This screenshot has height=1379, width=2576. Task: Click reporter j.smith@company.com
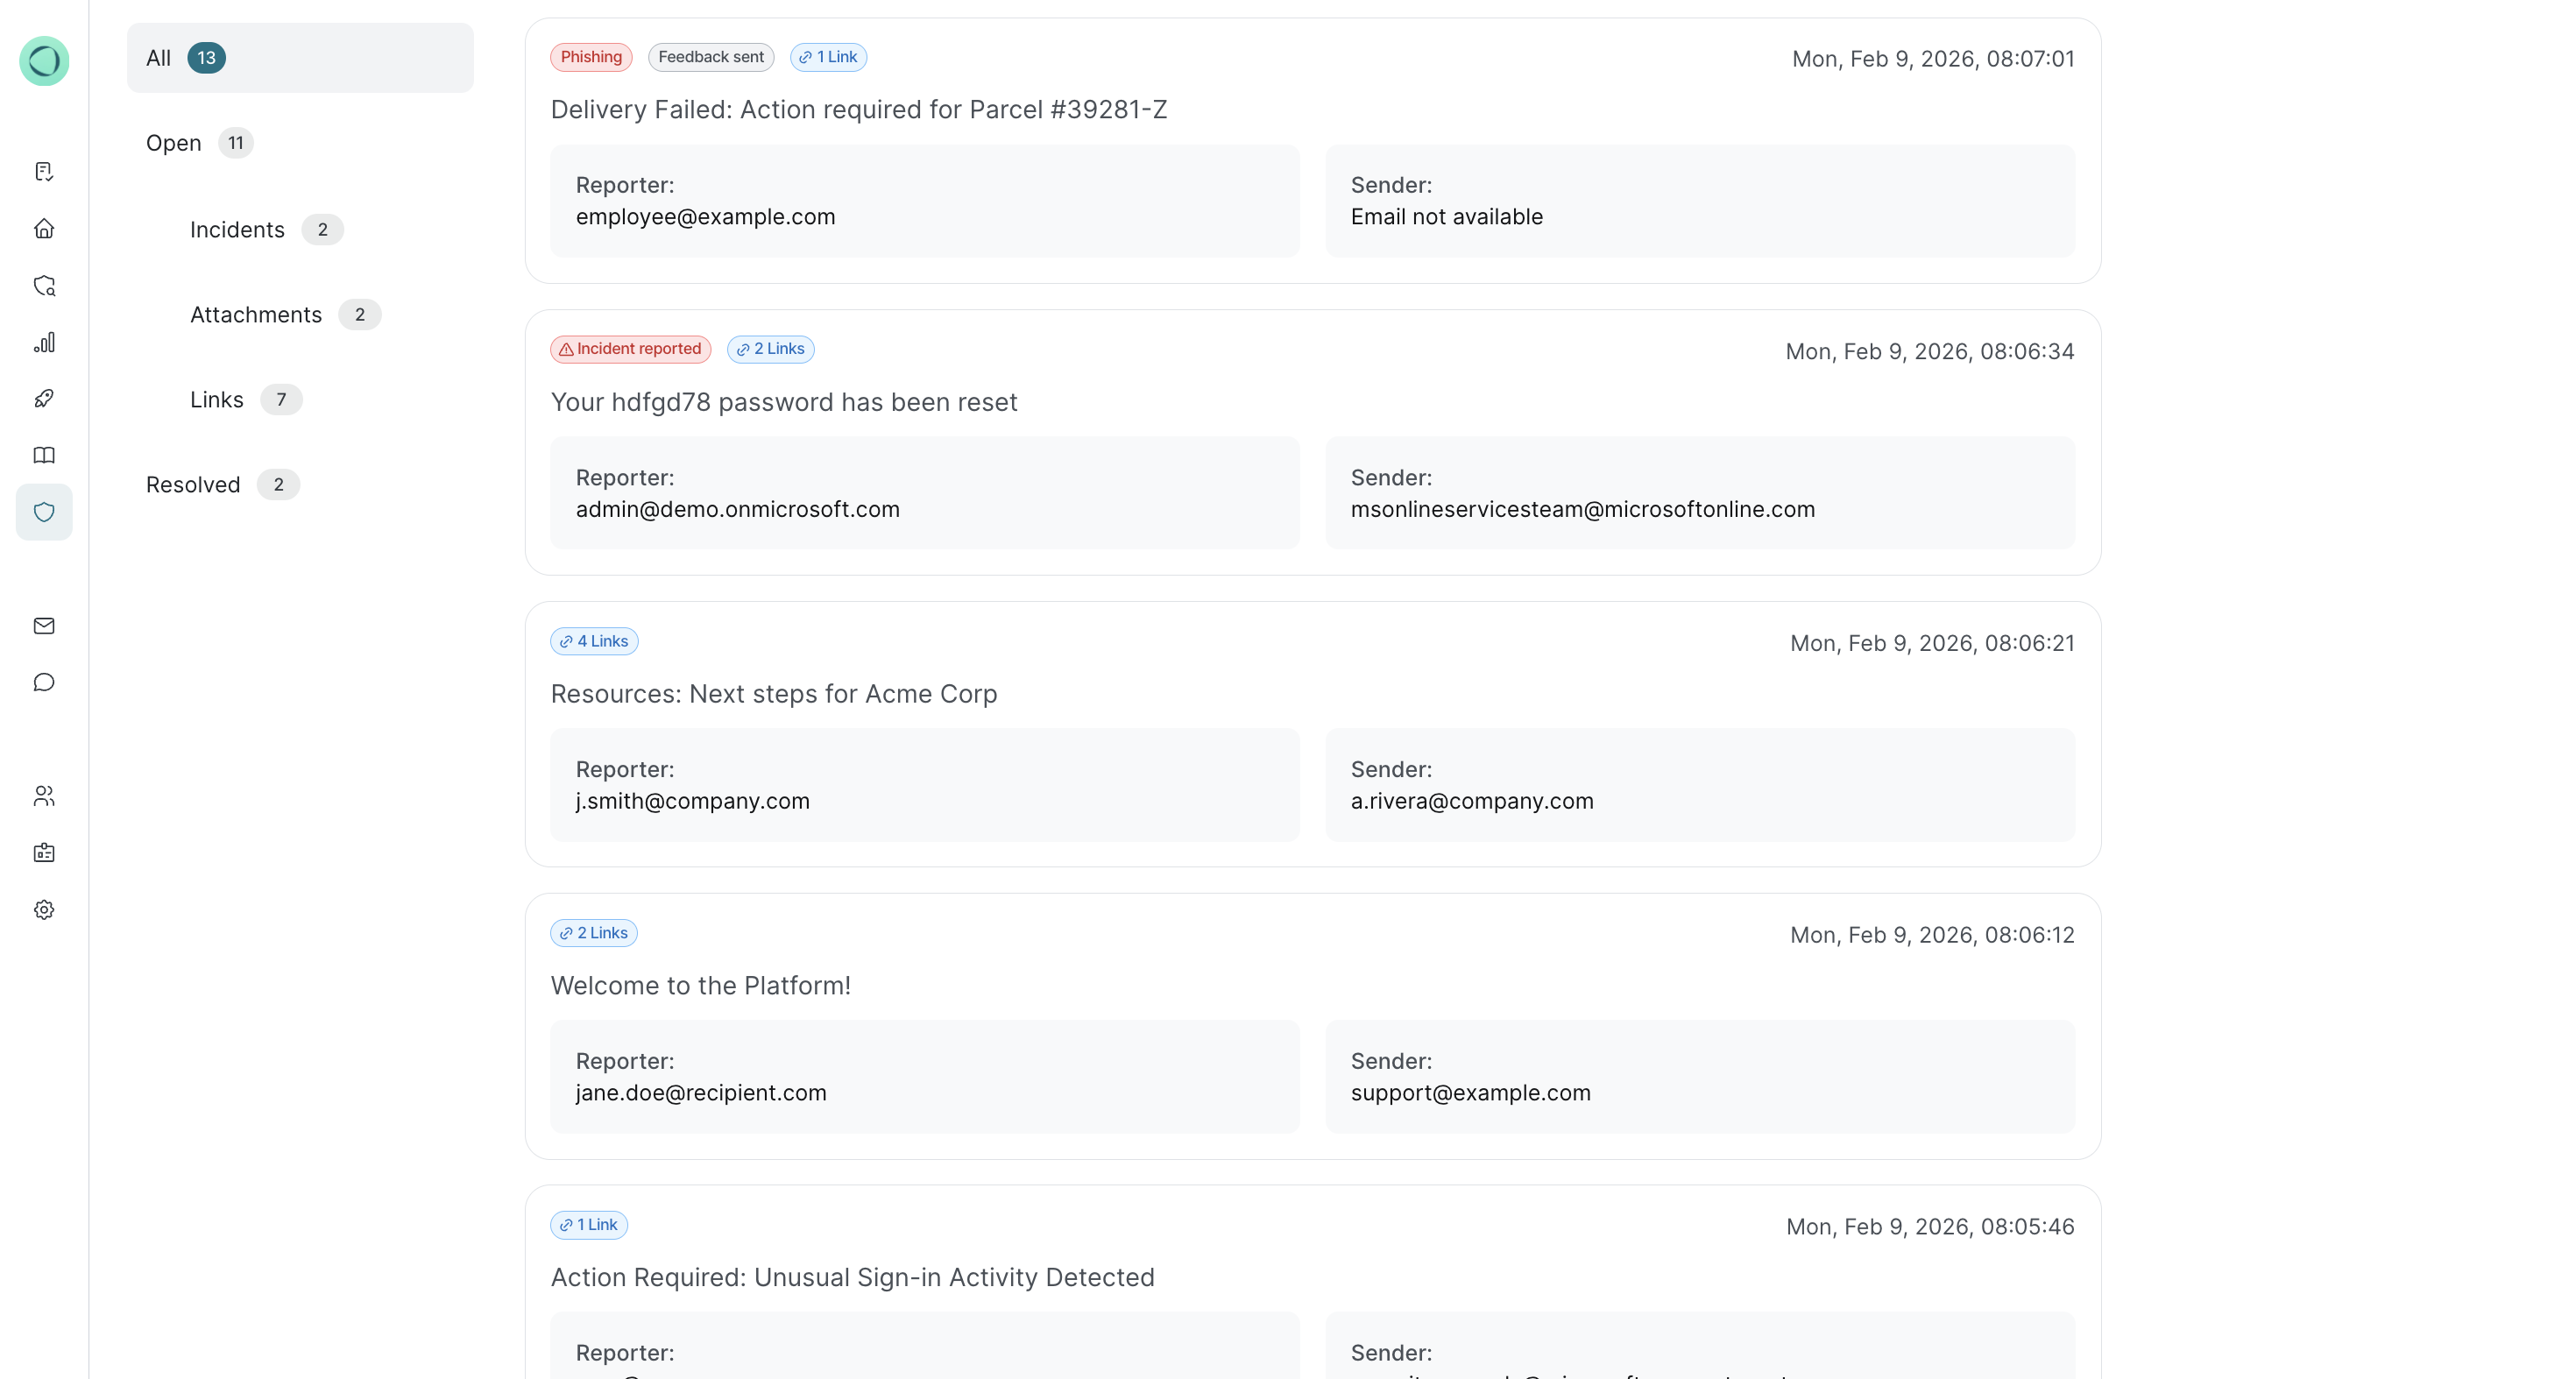(693, 802)
